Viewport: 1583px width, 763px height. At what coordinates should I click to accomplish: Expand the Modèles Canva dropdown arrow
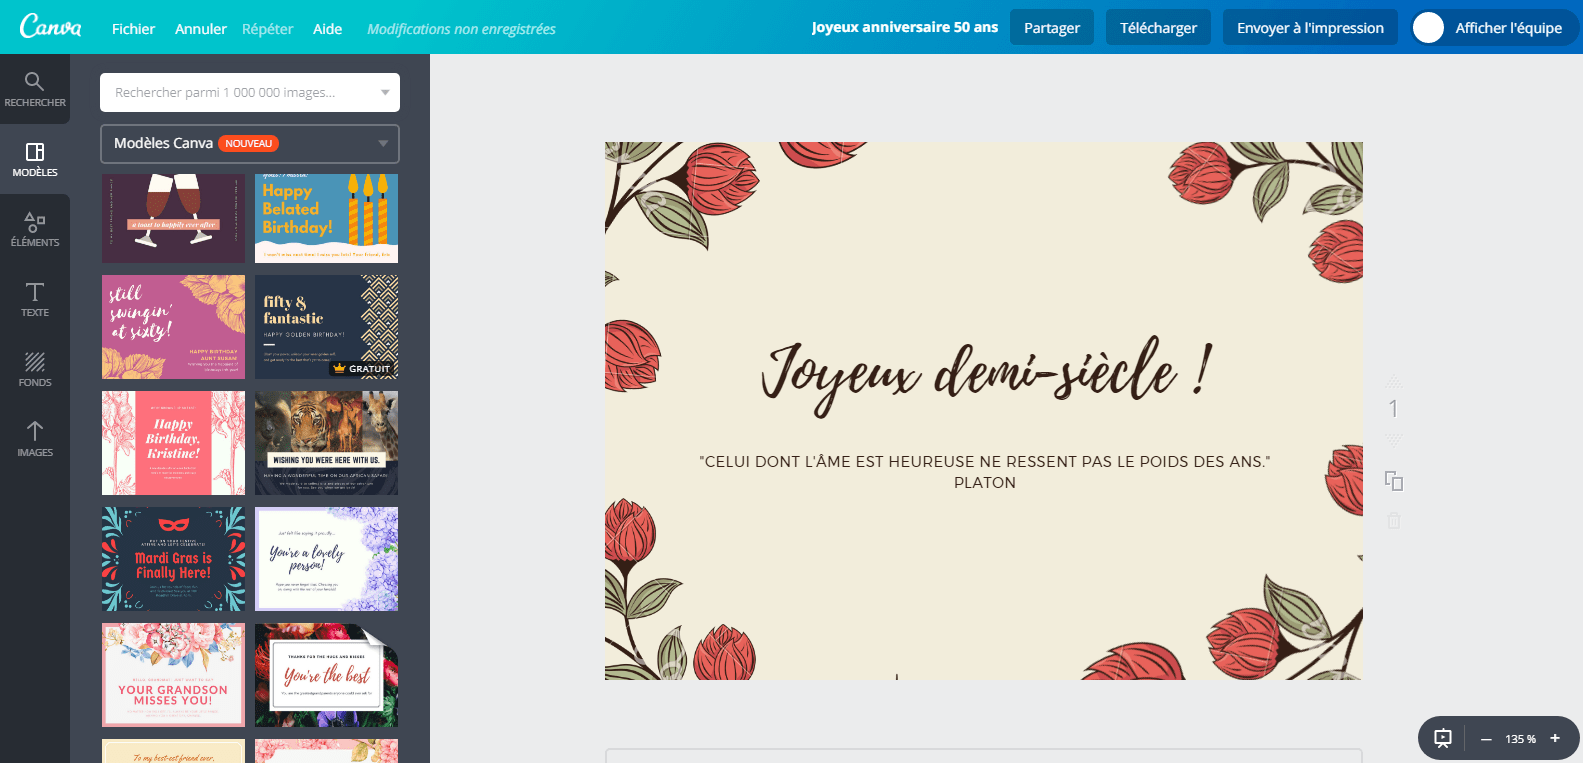[383, 143]
